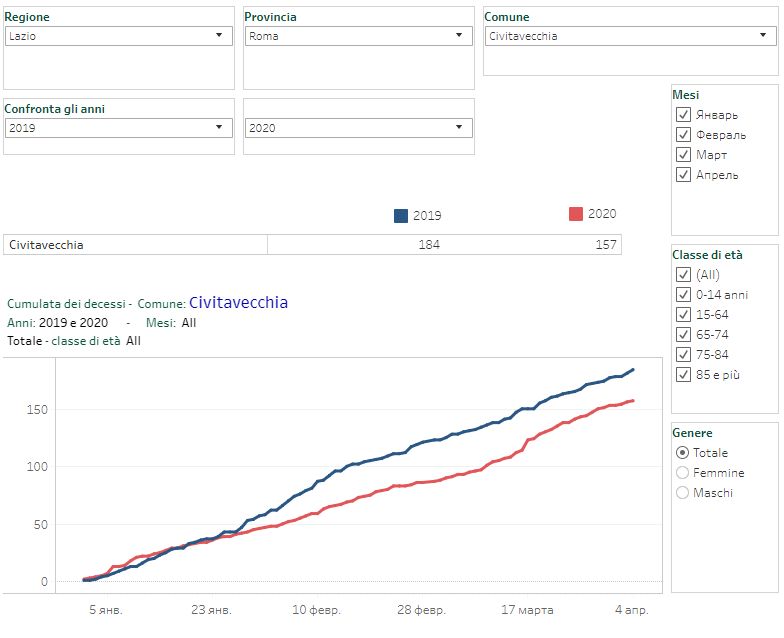This screenshot has height=638, width=784.
Task: Open the Regione dropdown showing Lazio
Action: coord(116,35)
